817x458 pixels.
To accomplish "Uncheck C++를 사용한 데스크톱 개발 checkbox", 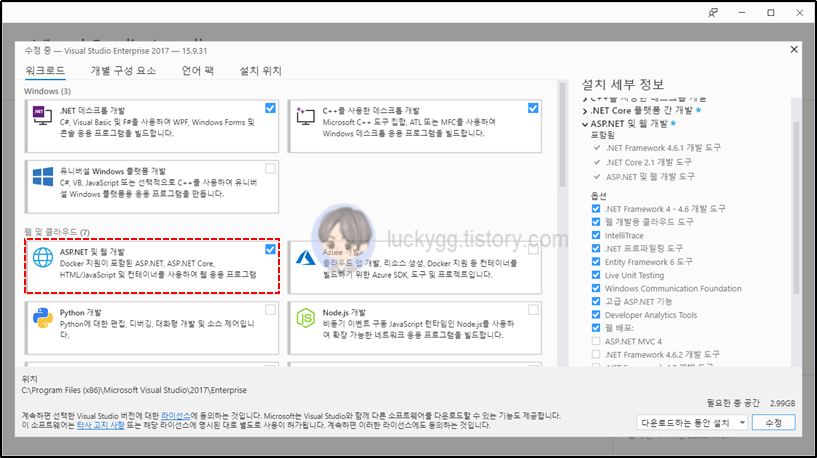I will (x=533, y=108).
